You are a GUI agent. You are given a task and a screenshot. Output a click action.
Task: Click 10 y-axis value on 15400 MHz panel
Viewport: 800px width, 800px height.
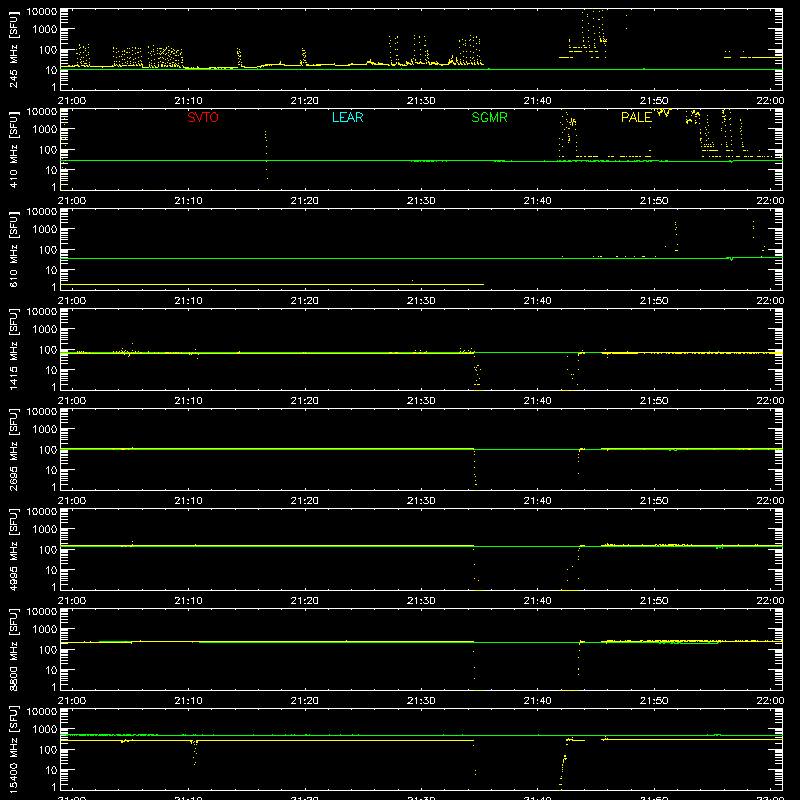(51, 770)
